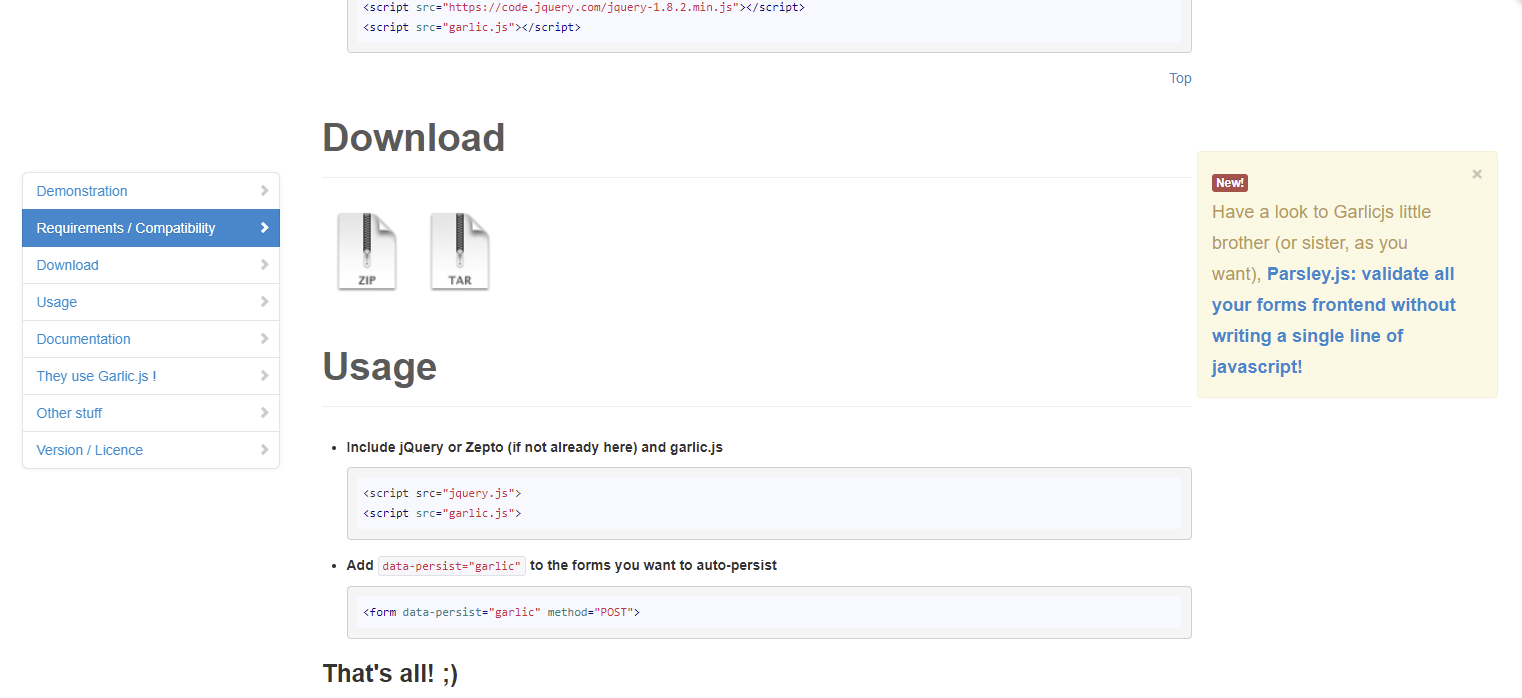This screenshot has height=698, width=1522.
Task: Expand the arrow beside Usage
Action: coord(264,302)
